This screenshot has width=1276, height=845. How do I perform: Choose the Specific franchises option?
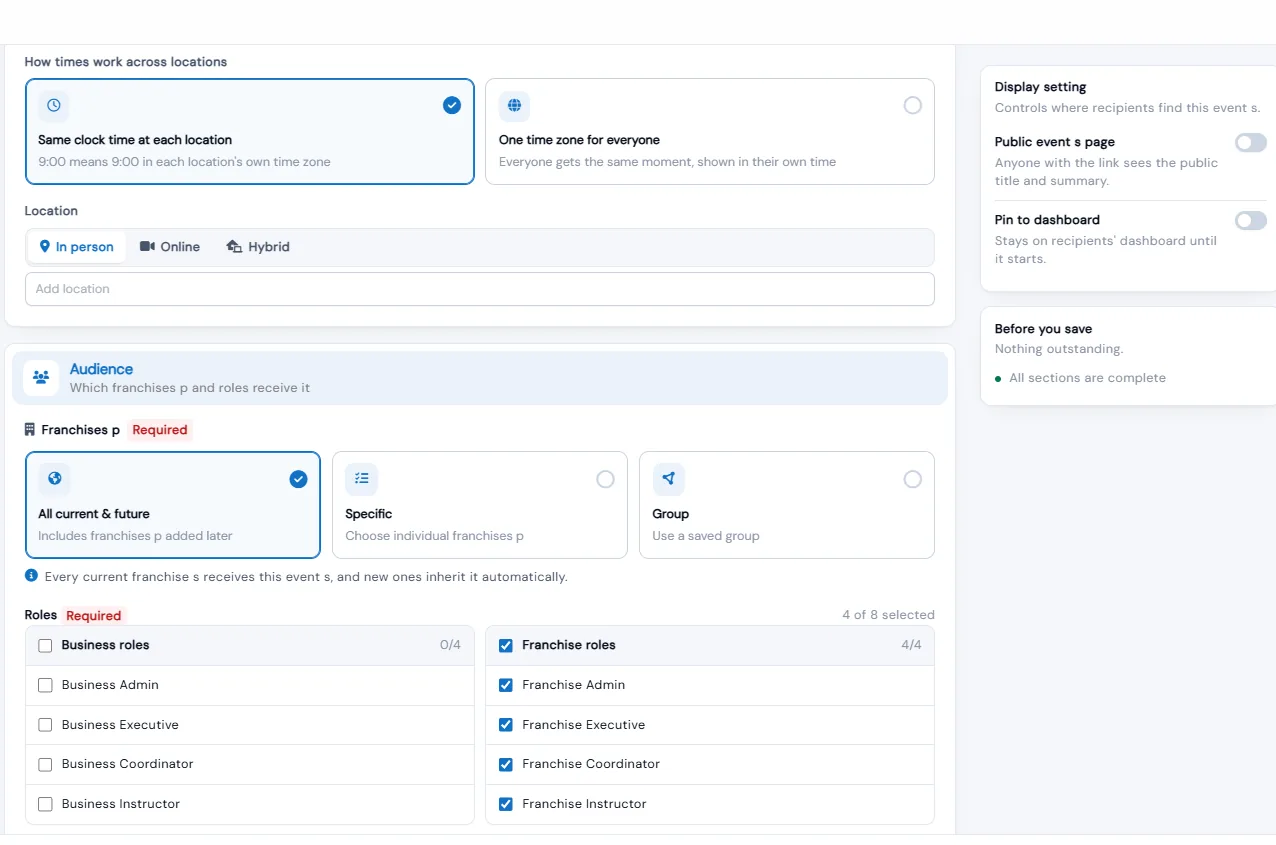click(x=480, y=505)
